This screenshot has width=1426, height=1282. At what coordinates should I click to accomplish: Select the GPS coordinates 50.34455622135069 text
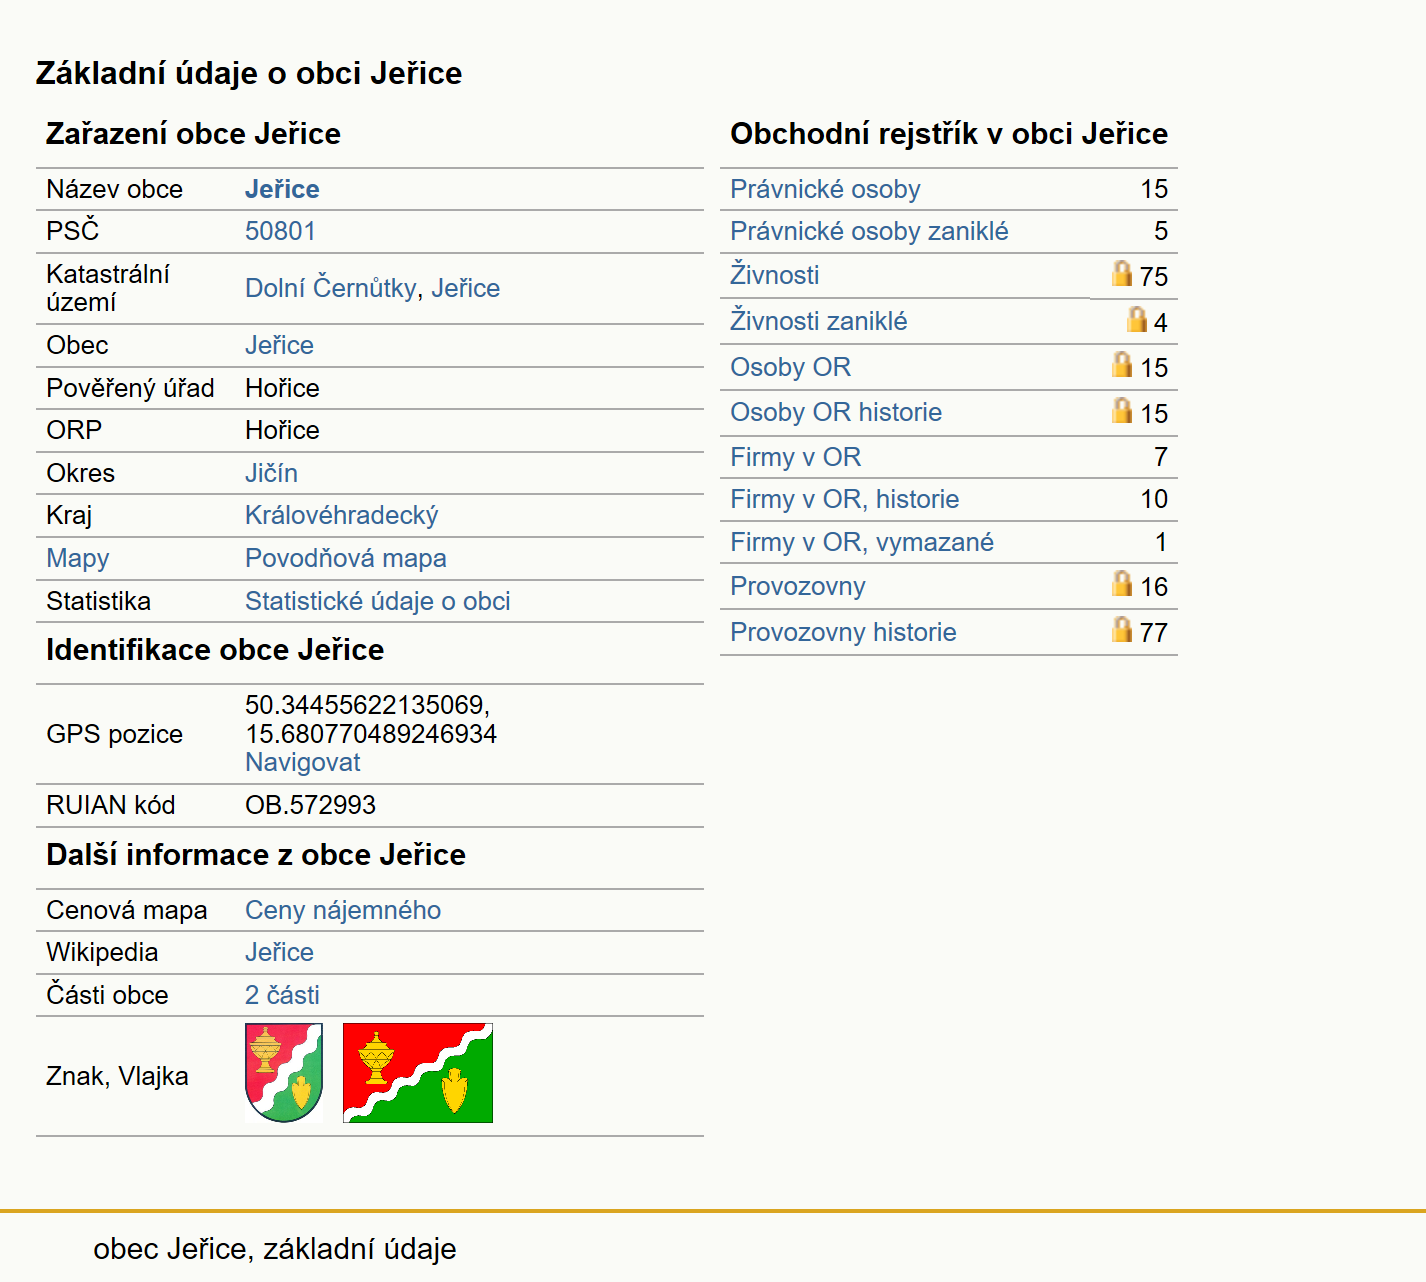pyautogui.click(x=367, y=705)
